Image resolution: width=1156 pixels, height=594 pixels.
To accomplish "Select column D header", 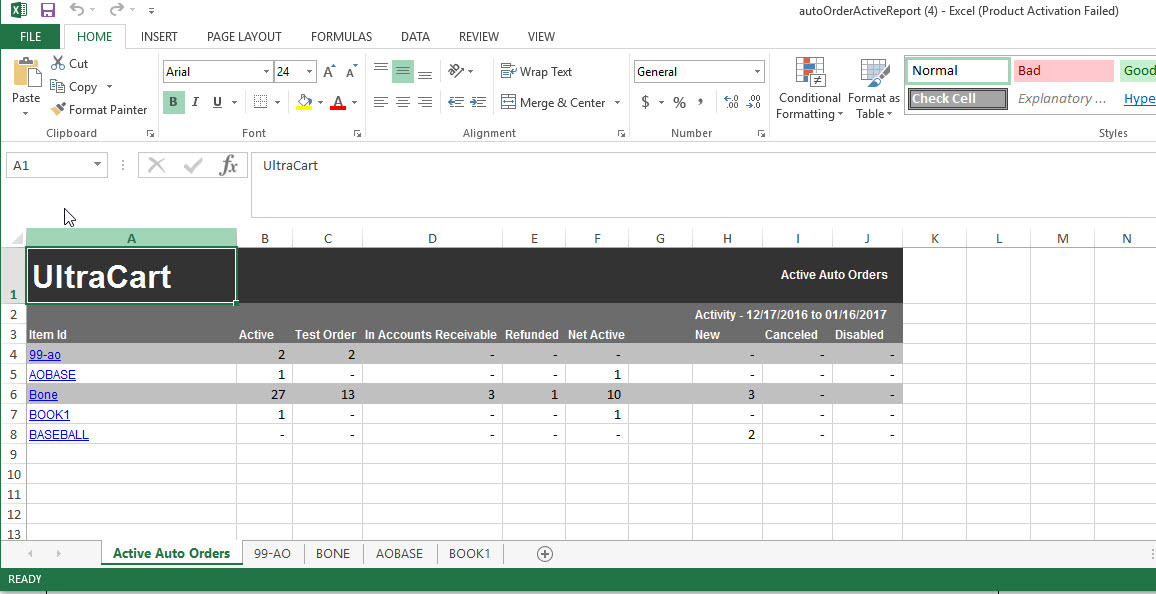I will [432, 238].
